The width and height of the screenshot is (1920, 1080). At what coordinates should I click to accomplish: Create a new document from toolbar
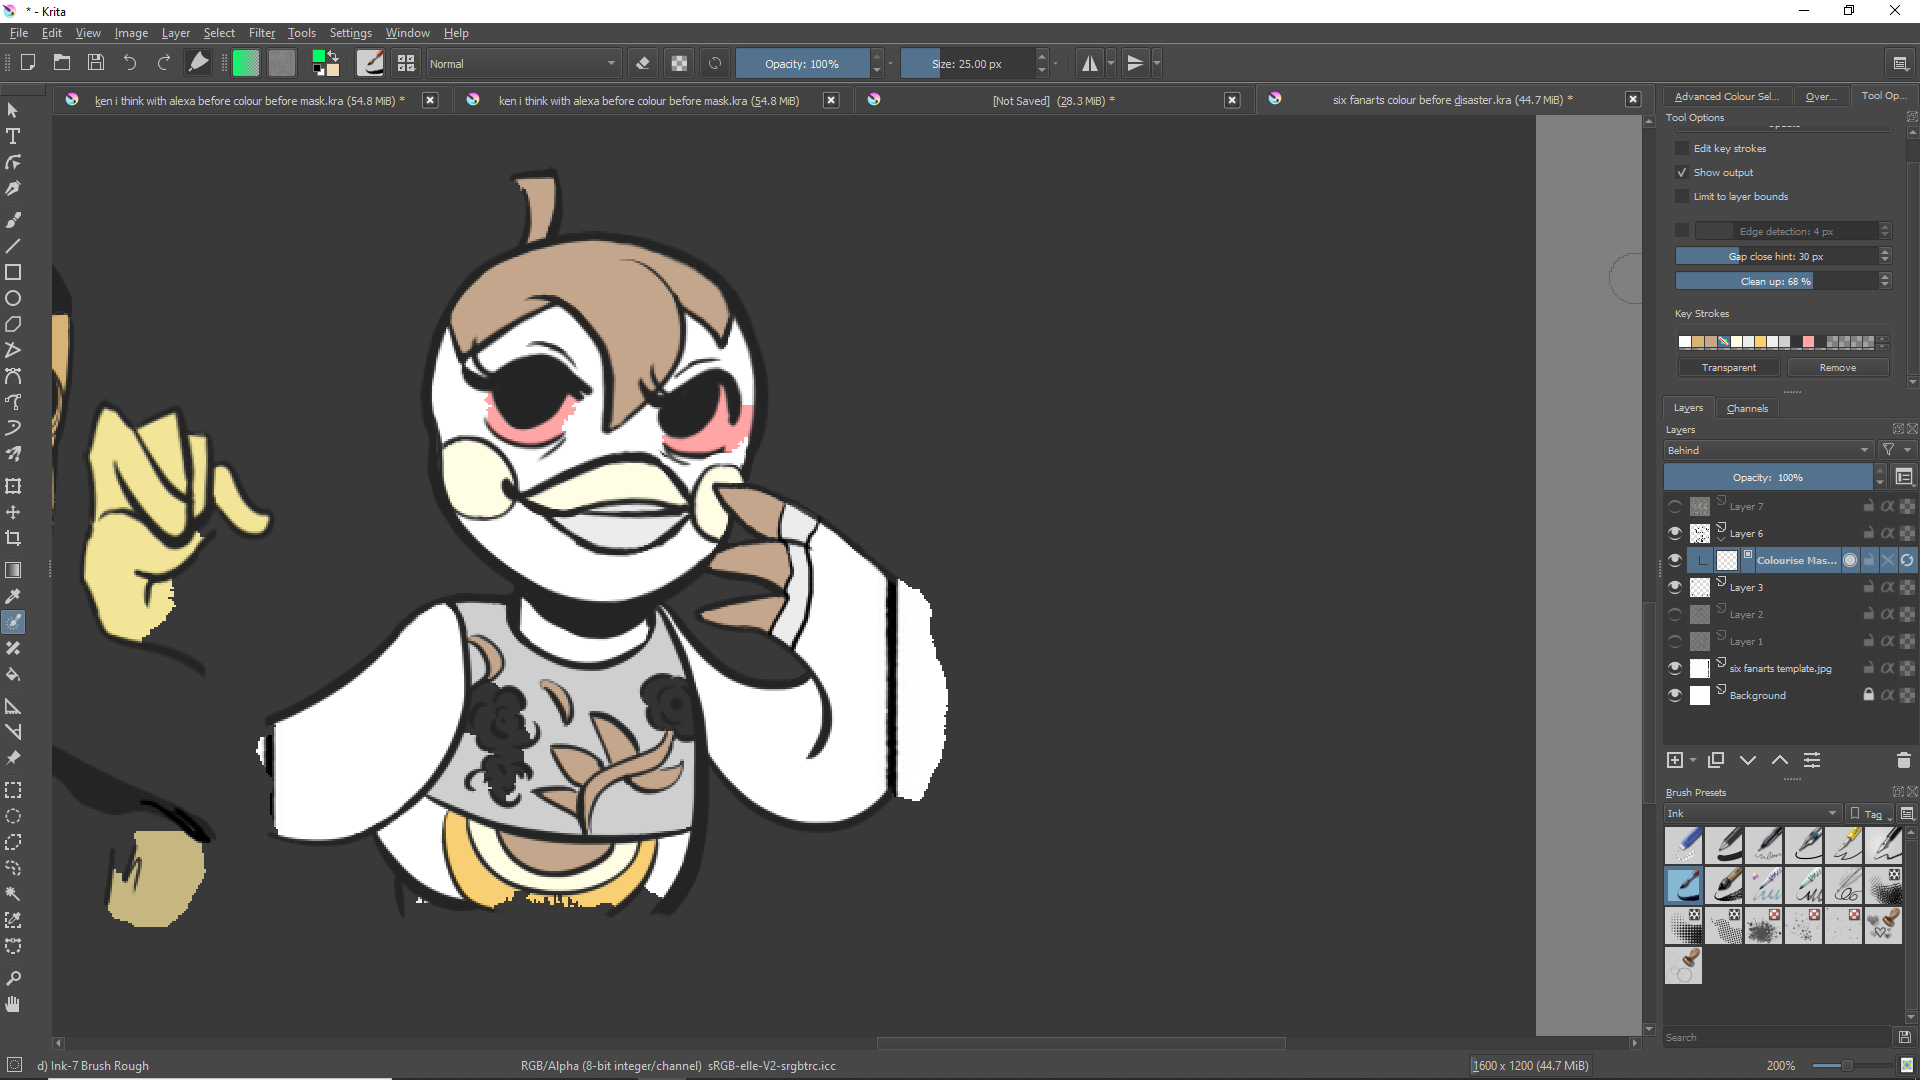[28, 63]
